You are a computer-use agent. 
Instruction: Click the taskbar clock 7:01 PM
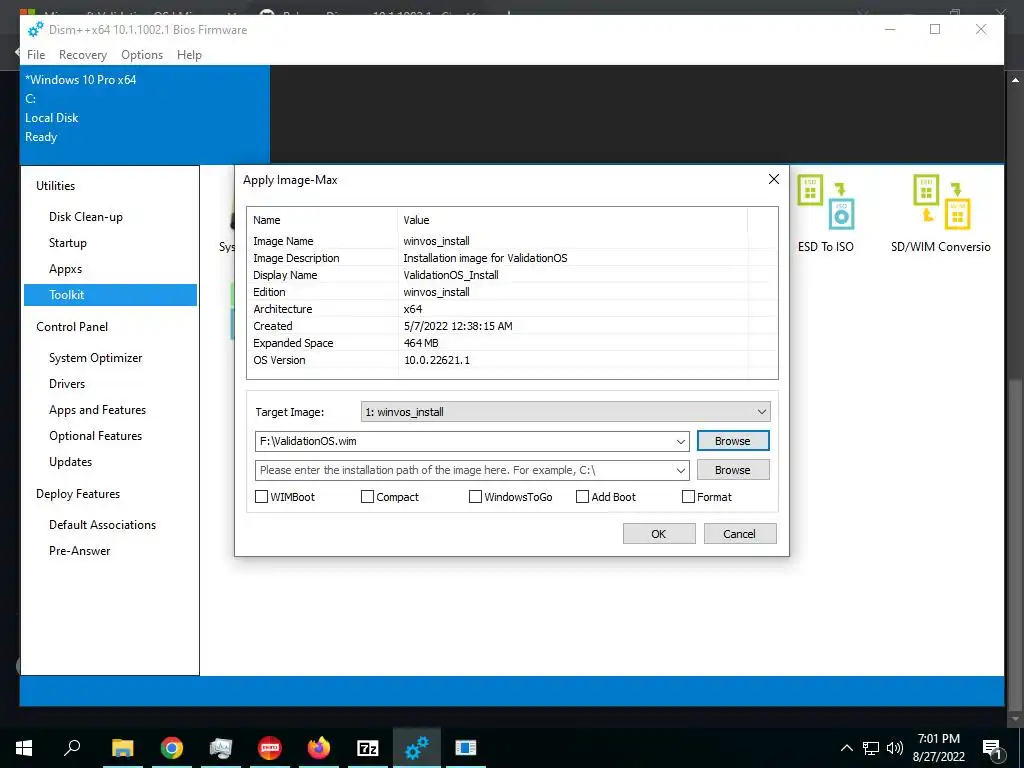tap(938, 748)
